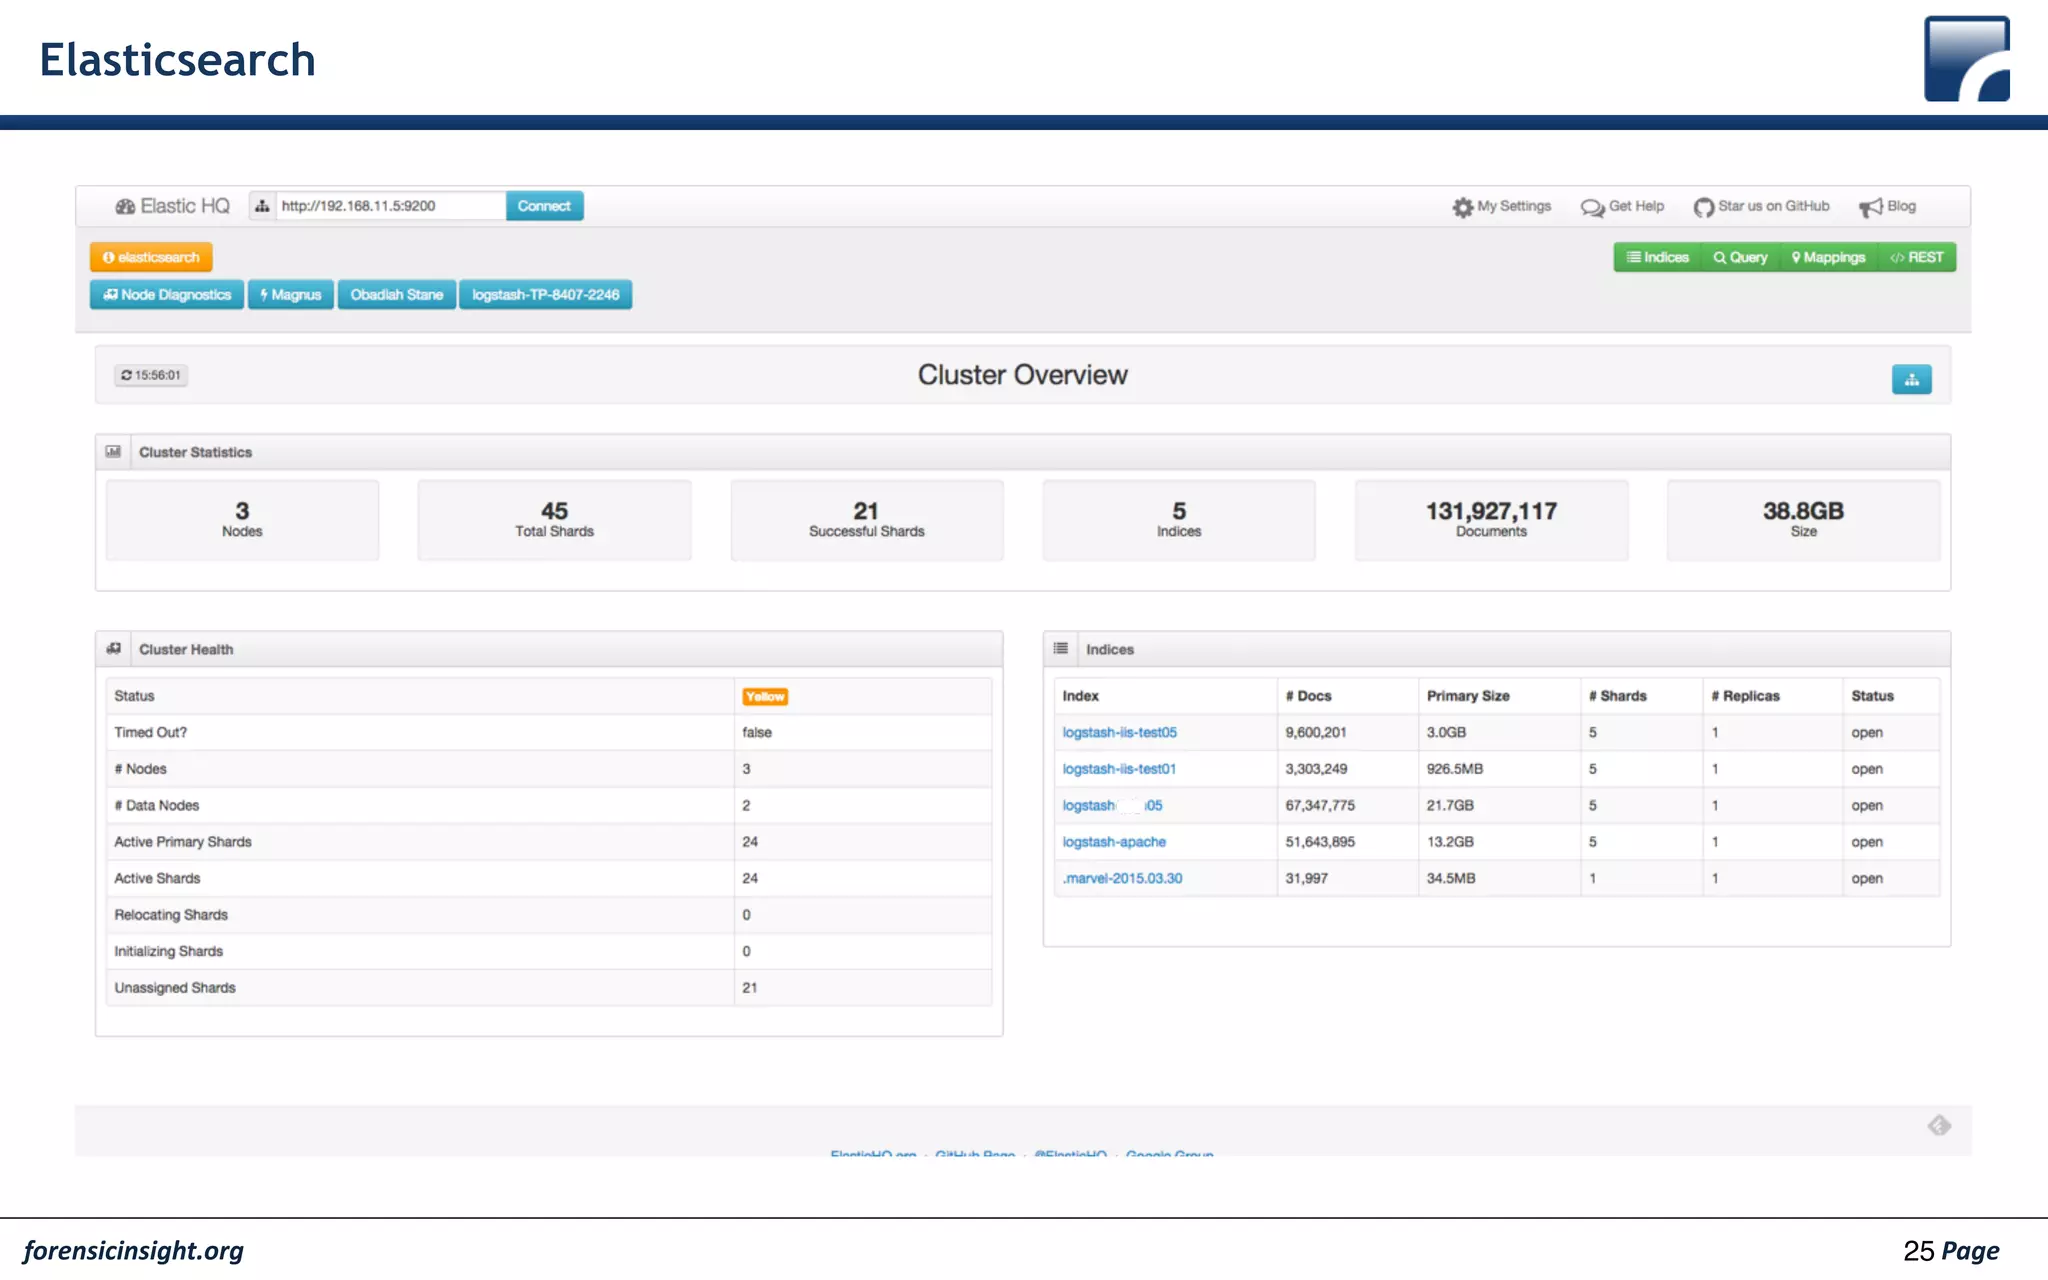Open the Query menu

click(x=1740, y=257)
